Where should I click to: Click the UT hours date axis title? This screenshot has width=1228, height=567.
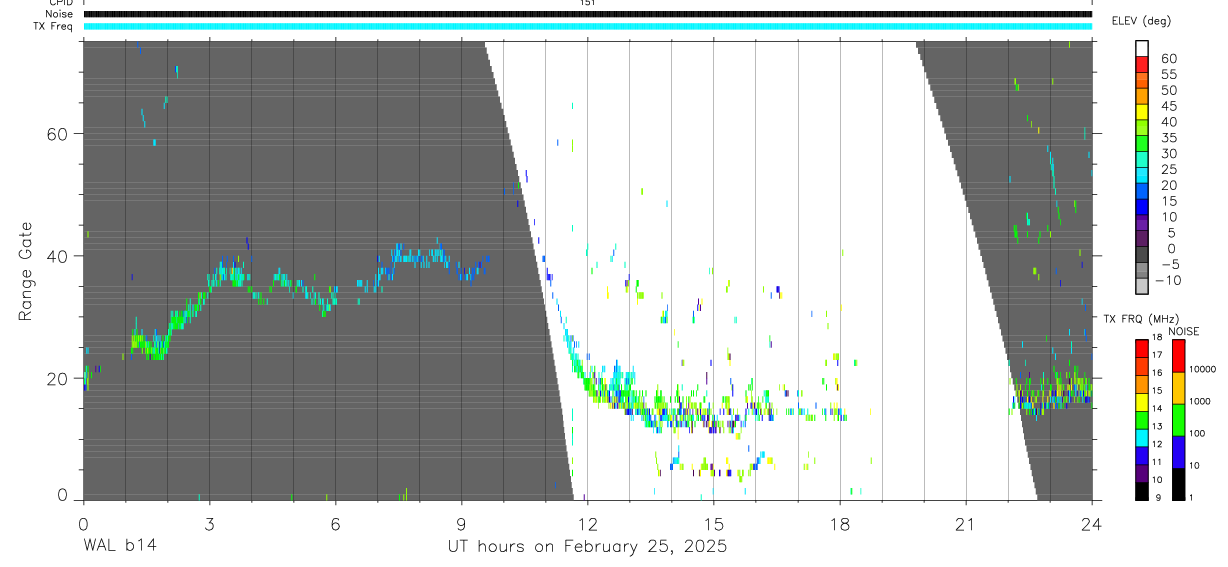(587, 546)
